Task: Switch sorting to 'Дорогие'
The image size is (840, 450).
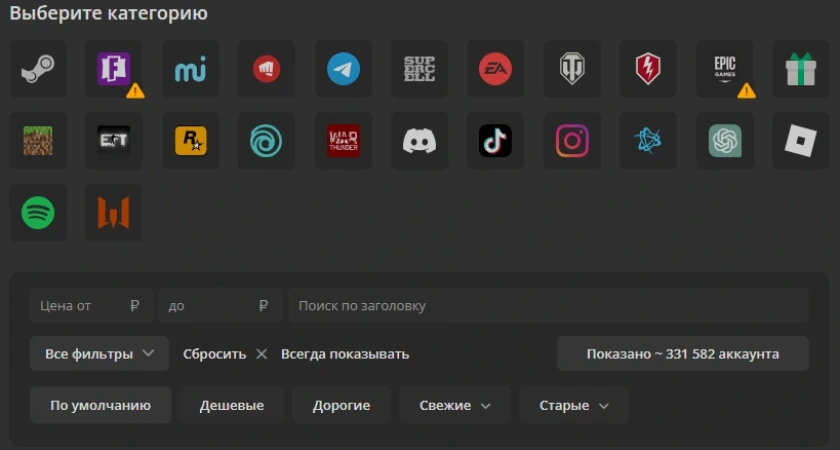Action: [x=341, y=405]
